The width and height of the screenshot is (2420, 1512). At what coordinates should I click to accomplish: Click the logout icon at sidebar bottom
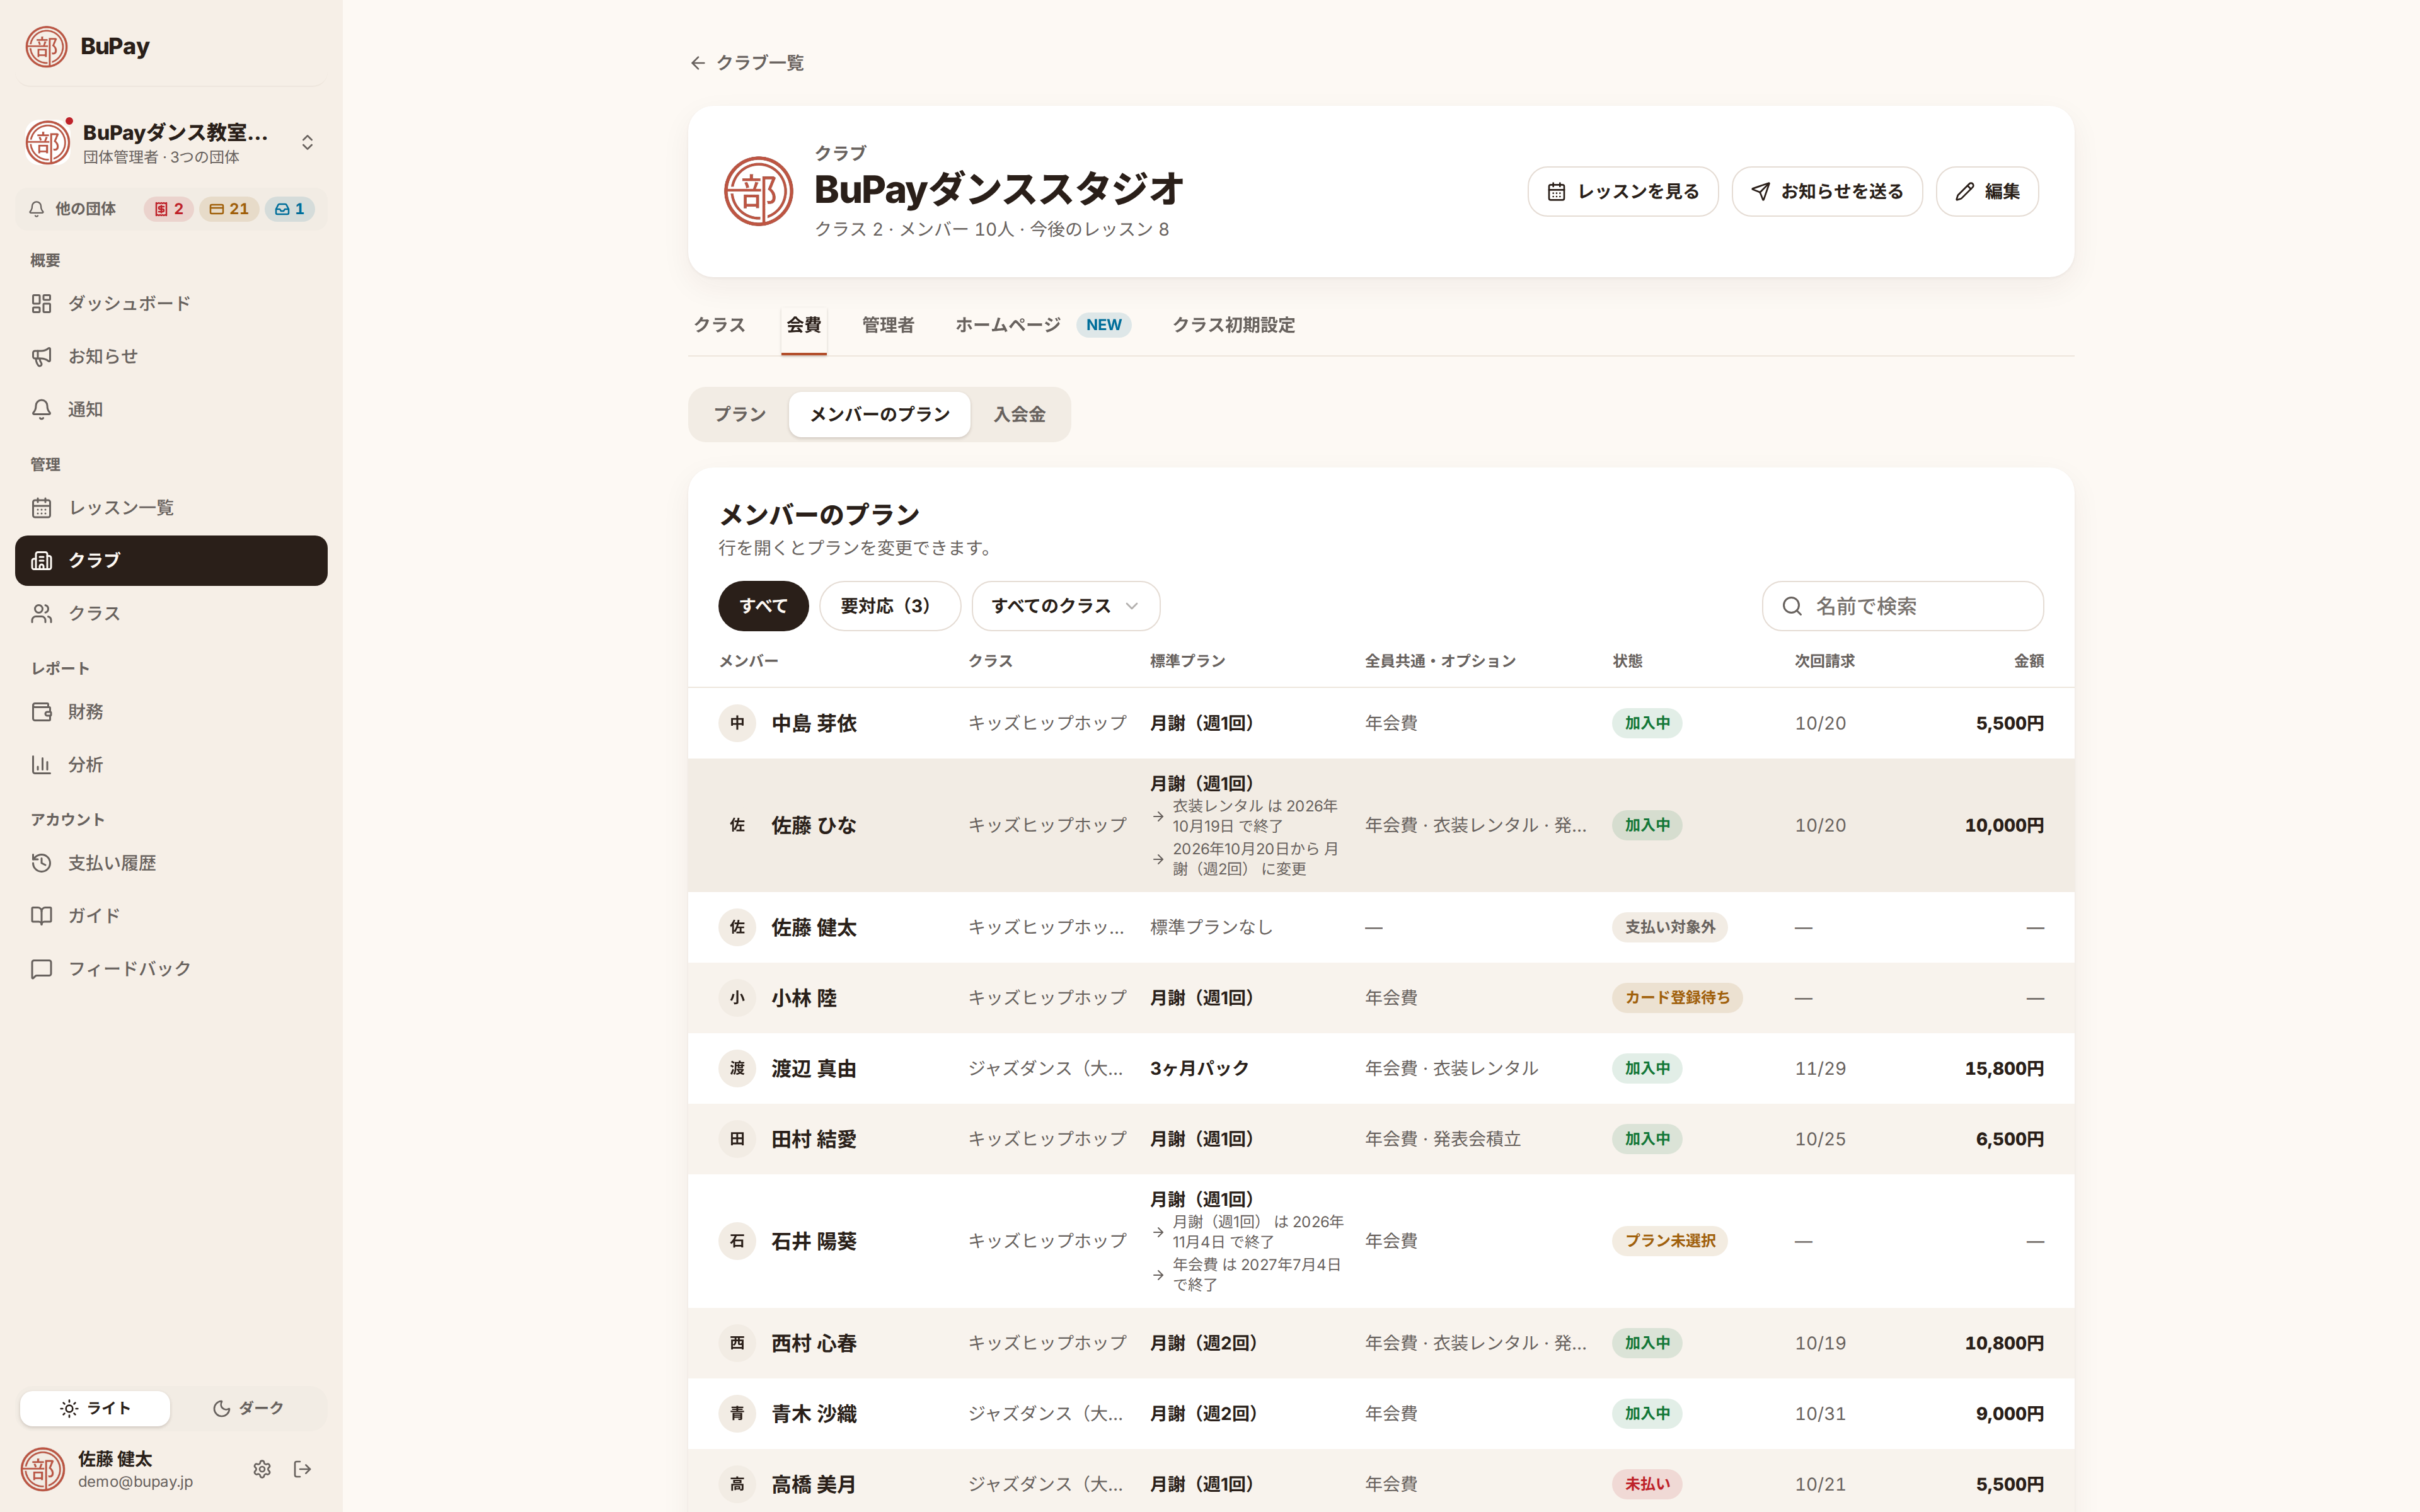[x=303, y=1469]
